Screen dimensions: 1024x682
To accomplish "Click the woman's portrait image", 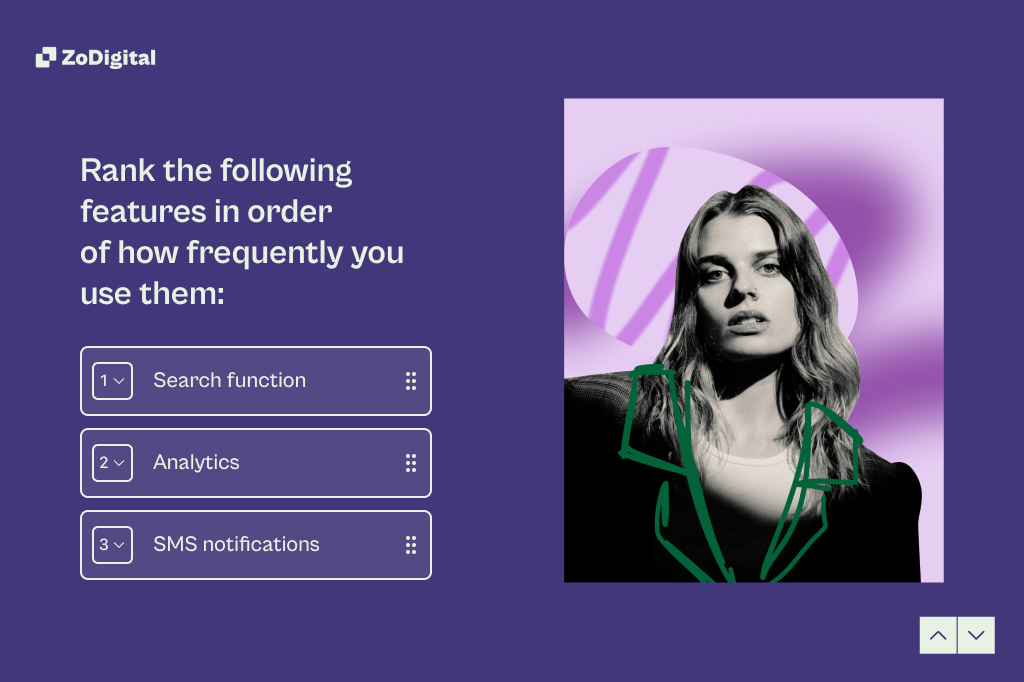I will tap(753, 340).
